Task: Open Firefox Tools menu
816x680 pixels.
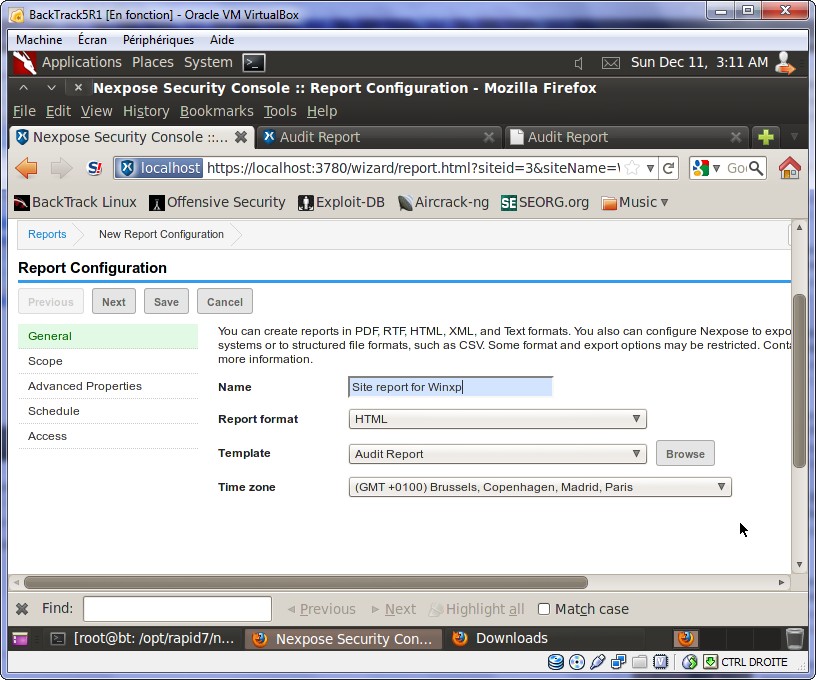Action: click(x=280, y=111)
